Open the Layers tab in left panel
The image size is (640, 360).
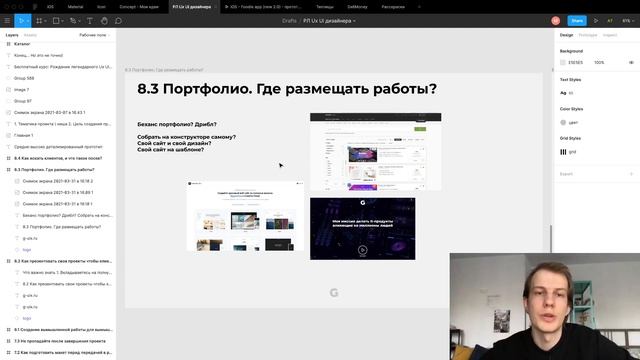click(x=12, y=35)
